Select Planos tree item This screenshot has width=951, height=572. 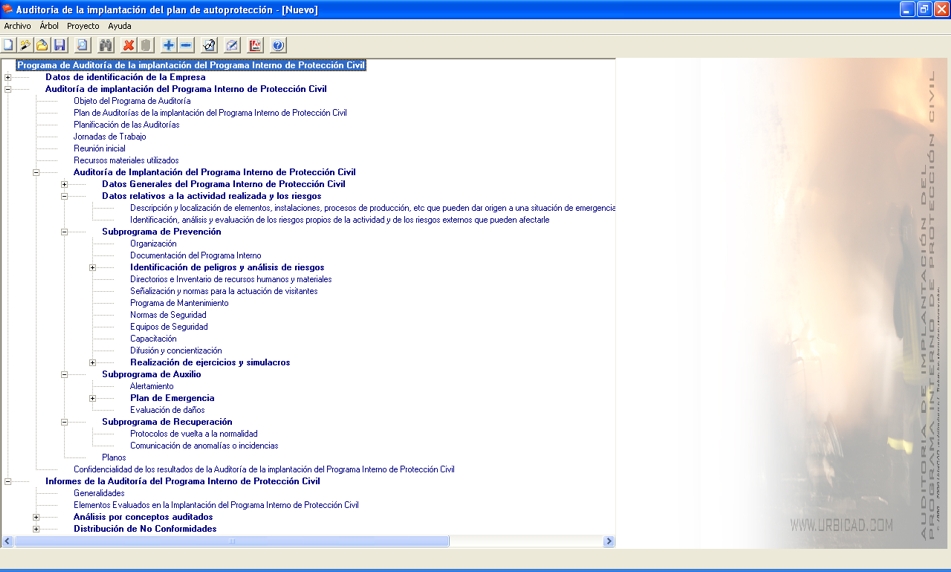[114, 457]
